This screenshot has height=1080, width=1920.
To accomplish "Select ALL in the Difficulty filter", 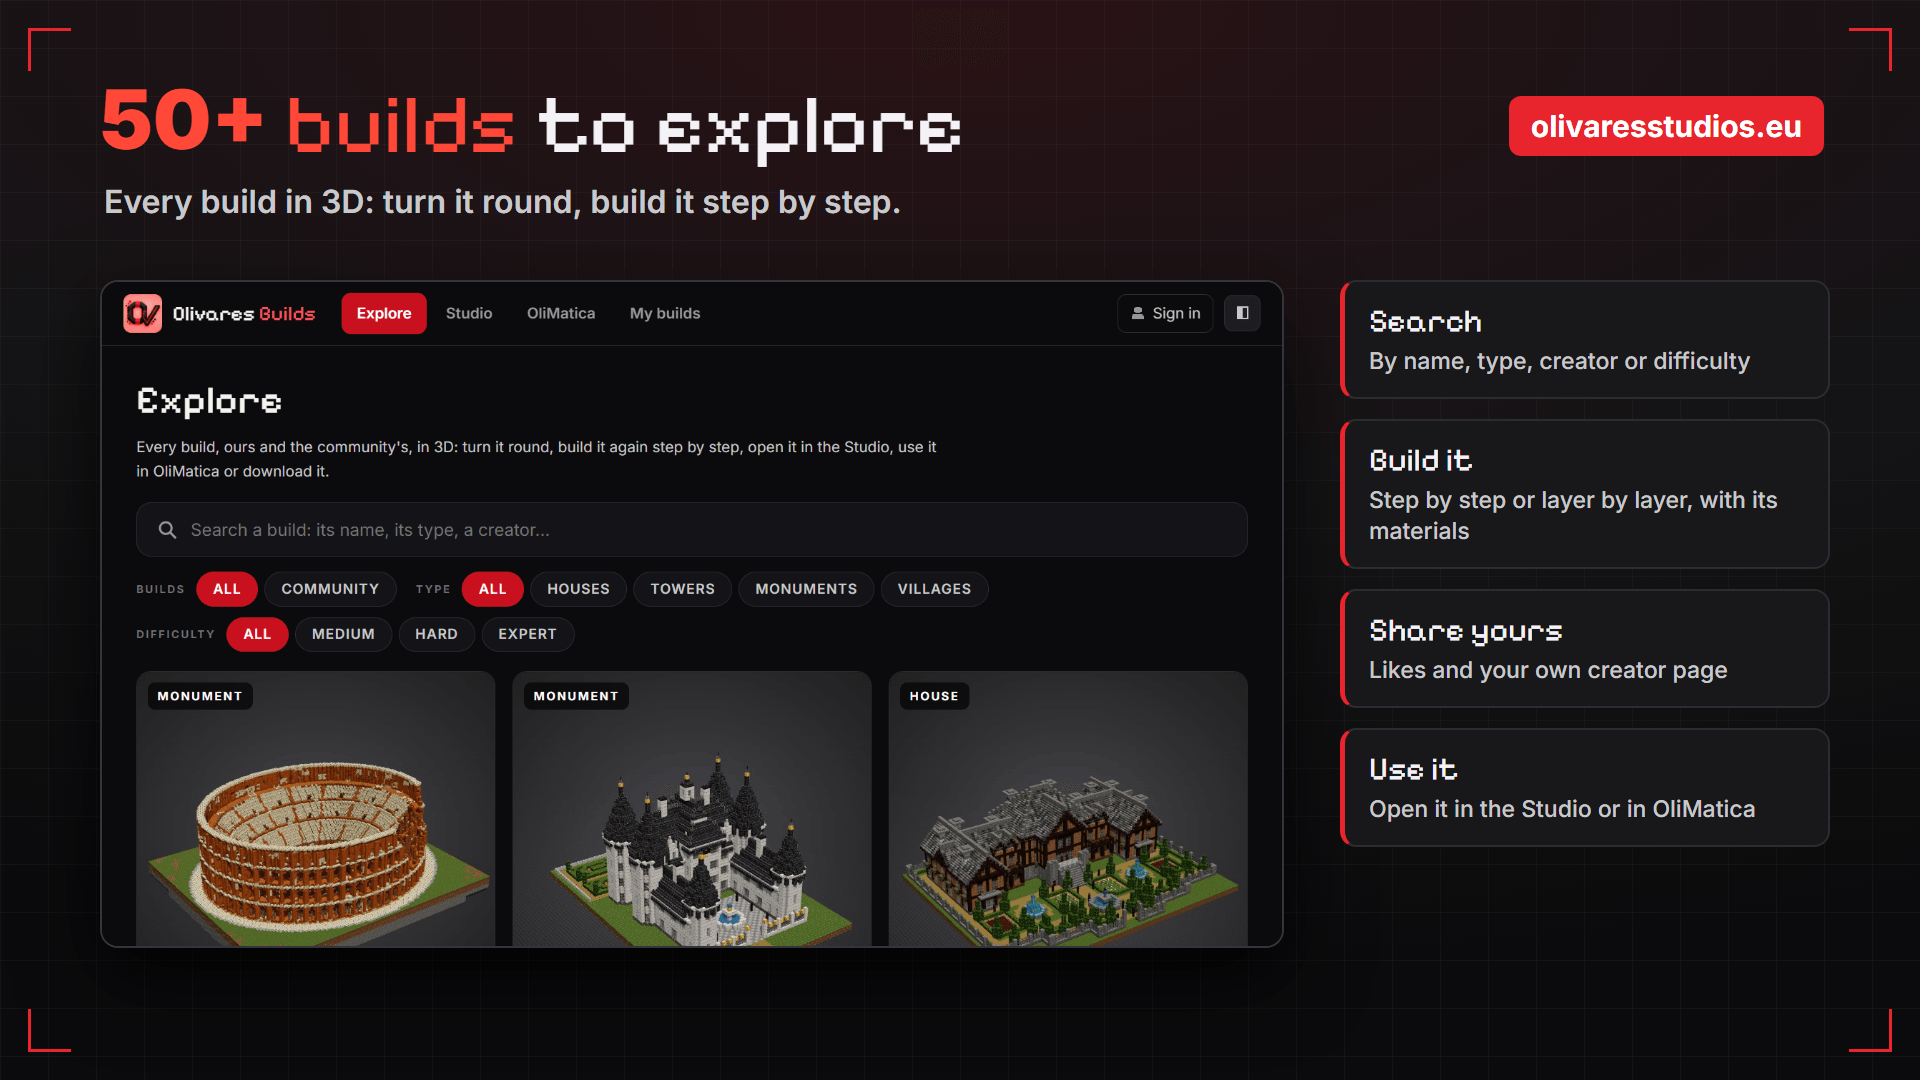I will (257, 634).
